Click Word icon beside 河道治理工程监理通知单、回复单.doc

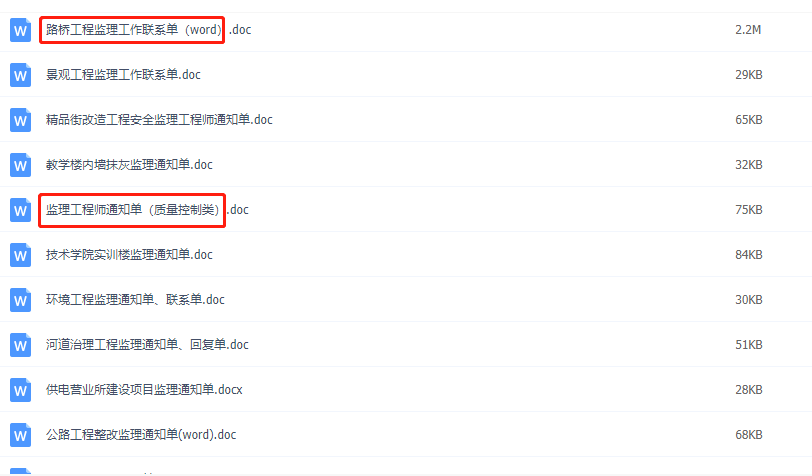[20, 345]
